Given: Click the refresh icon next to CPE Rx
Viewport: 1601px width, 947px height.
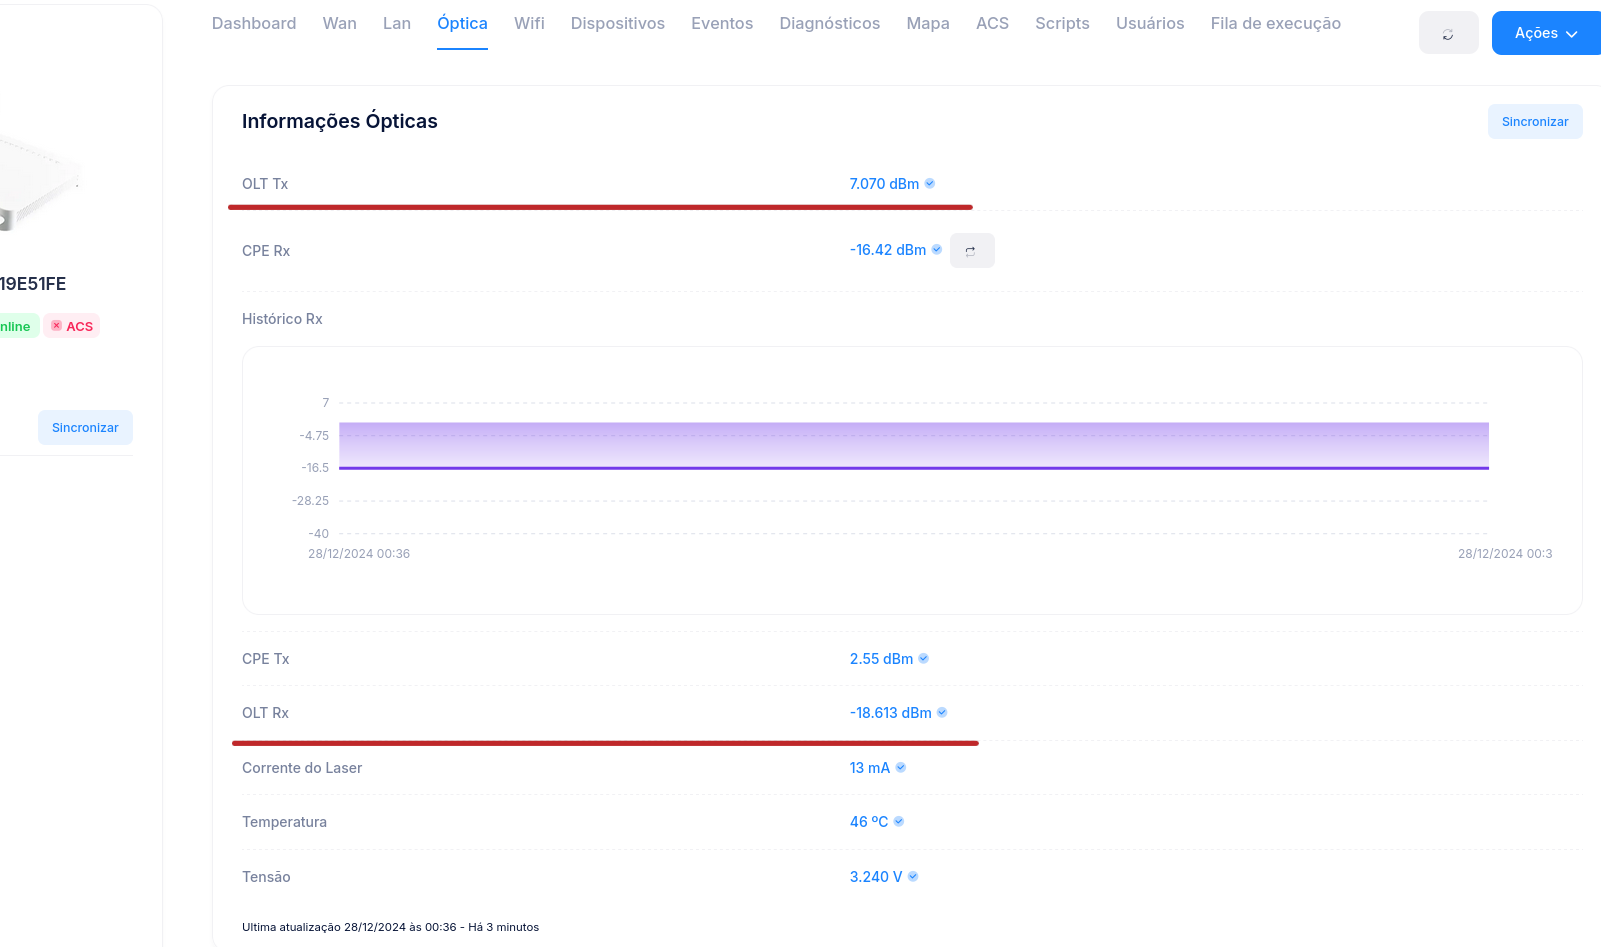Looking at the screenshot, I should click(971, 251).
